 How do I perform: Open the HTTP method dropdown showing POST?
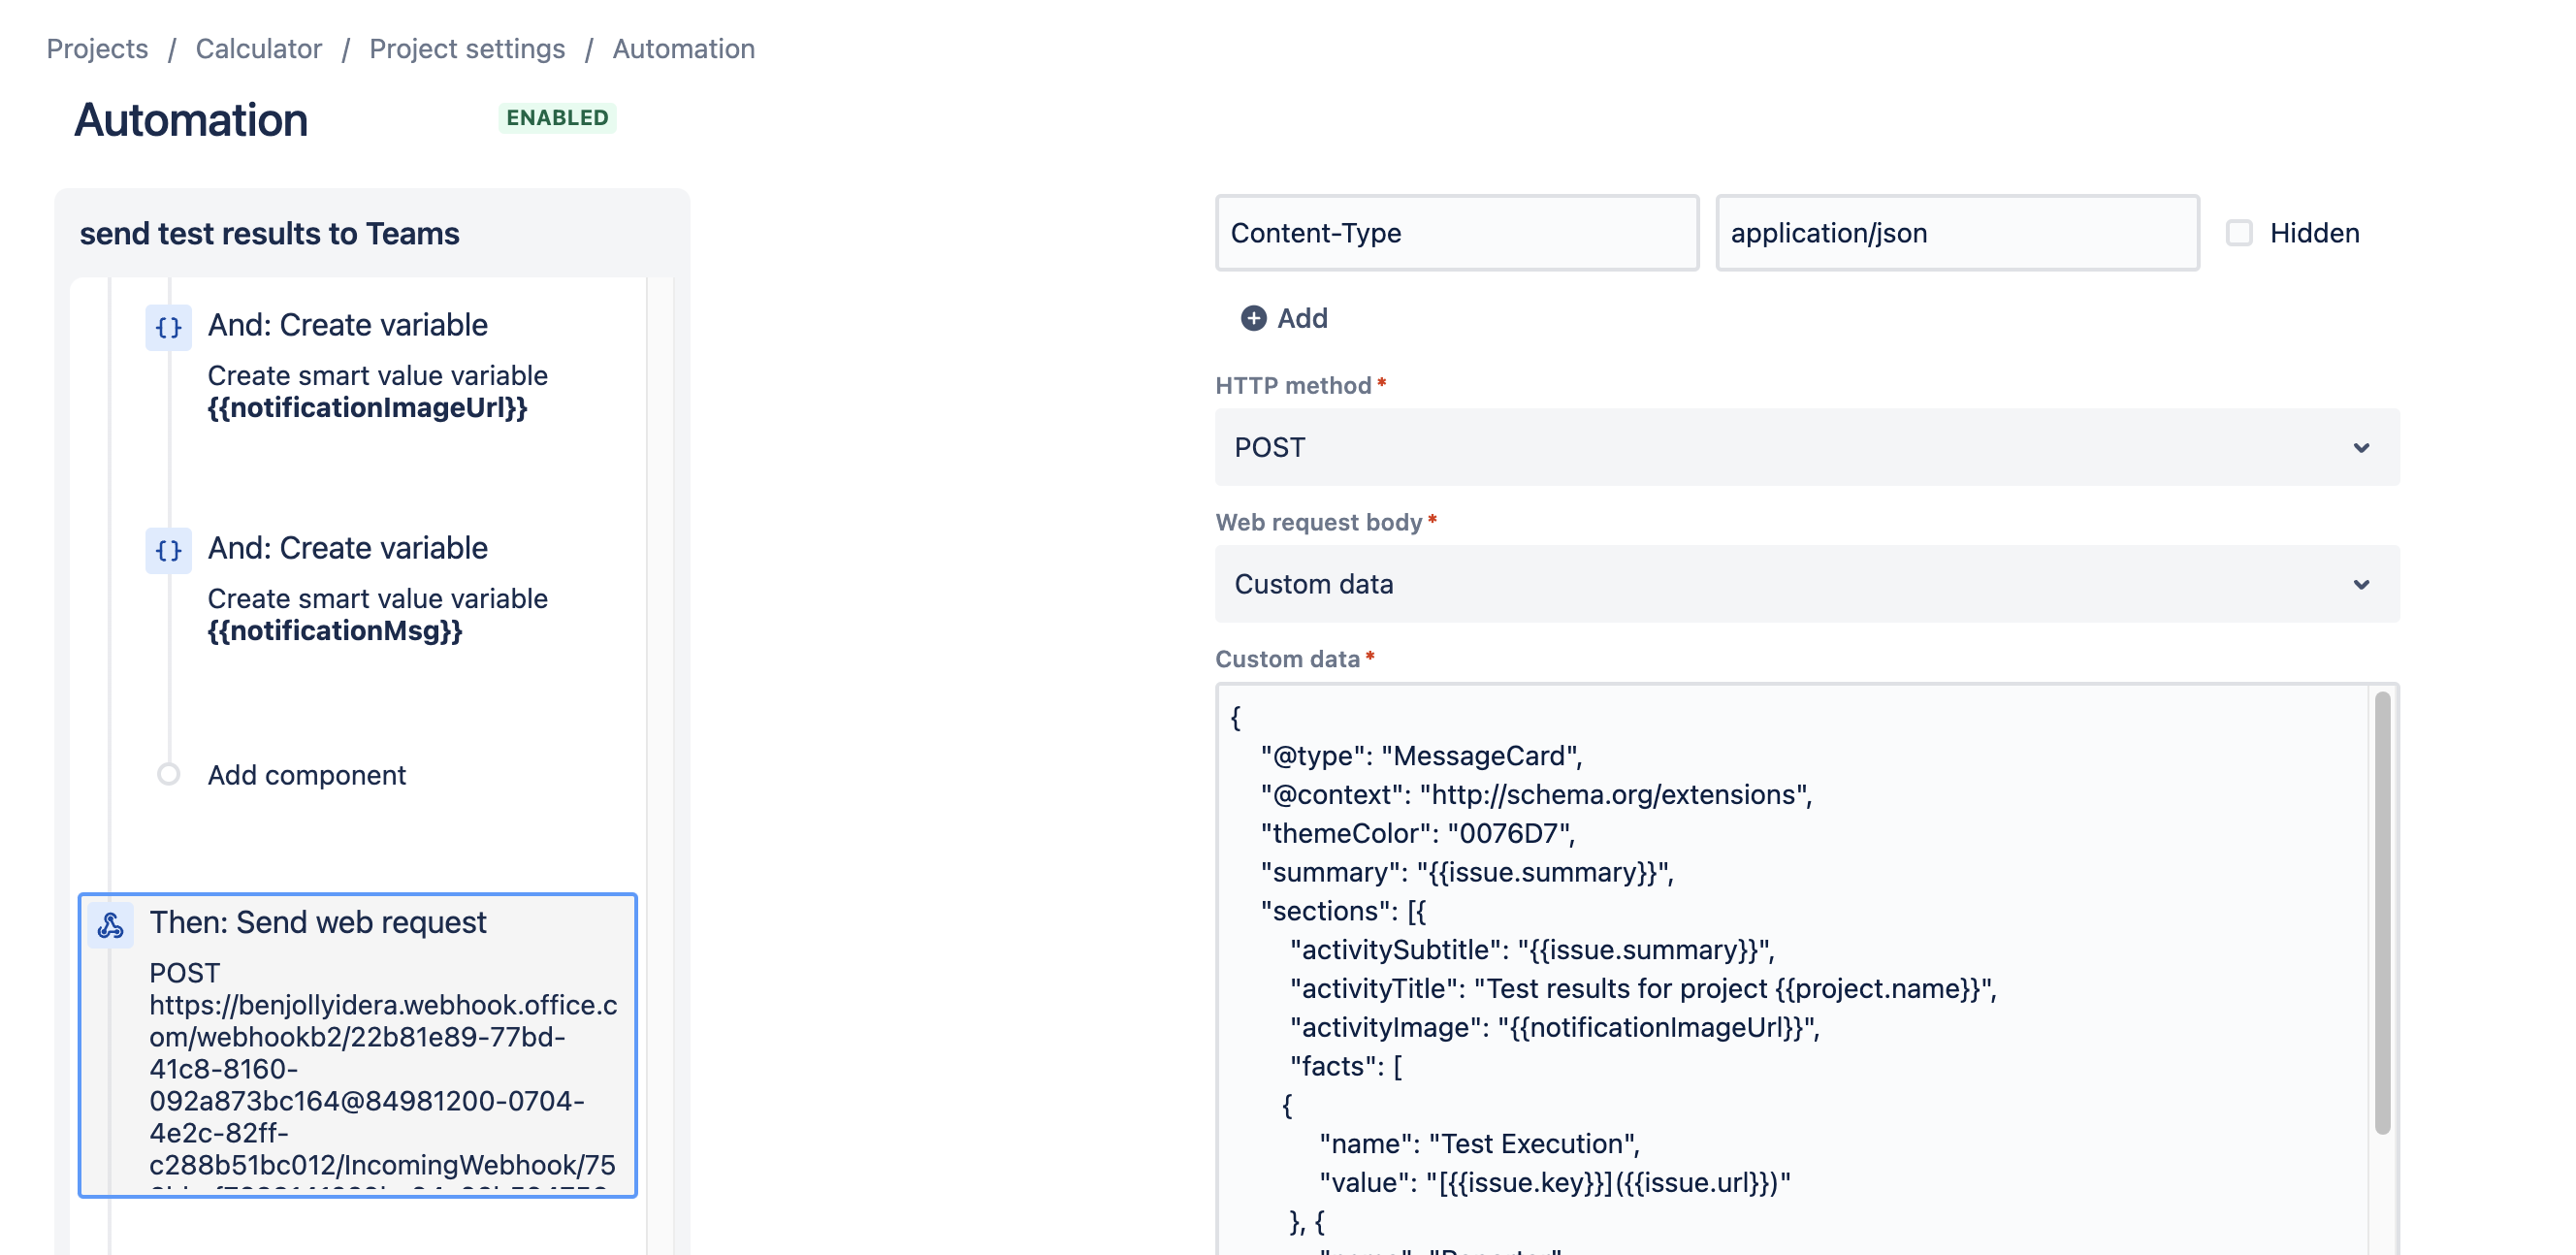[1806, 447]
